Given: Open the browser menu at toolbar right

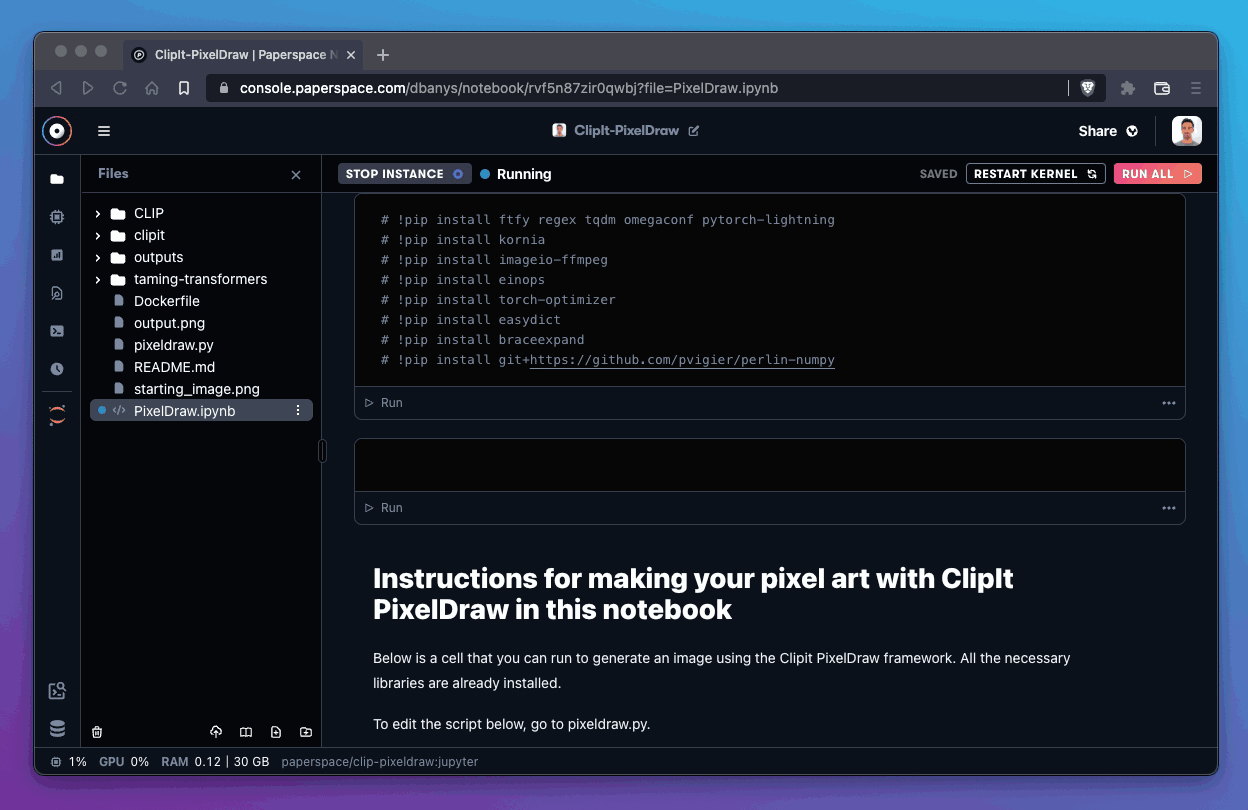Looking at the screenshot, I should [x=1196, y=88].
